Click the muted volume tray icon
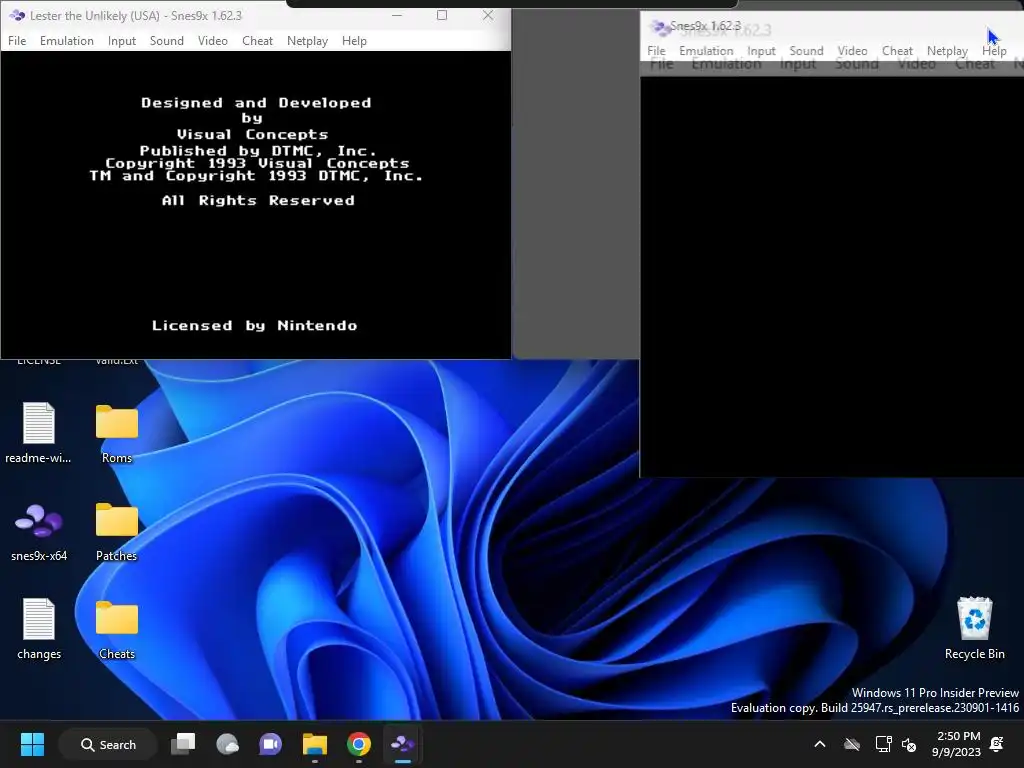Viewport: 1024px width, 768px height. [909, 744]
